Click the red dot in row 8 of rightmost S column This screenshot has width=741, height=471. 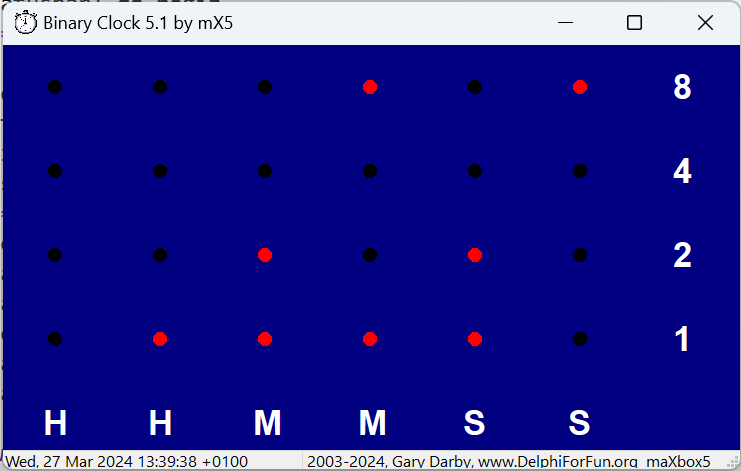(580, 87)
